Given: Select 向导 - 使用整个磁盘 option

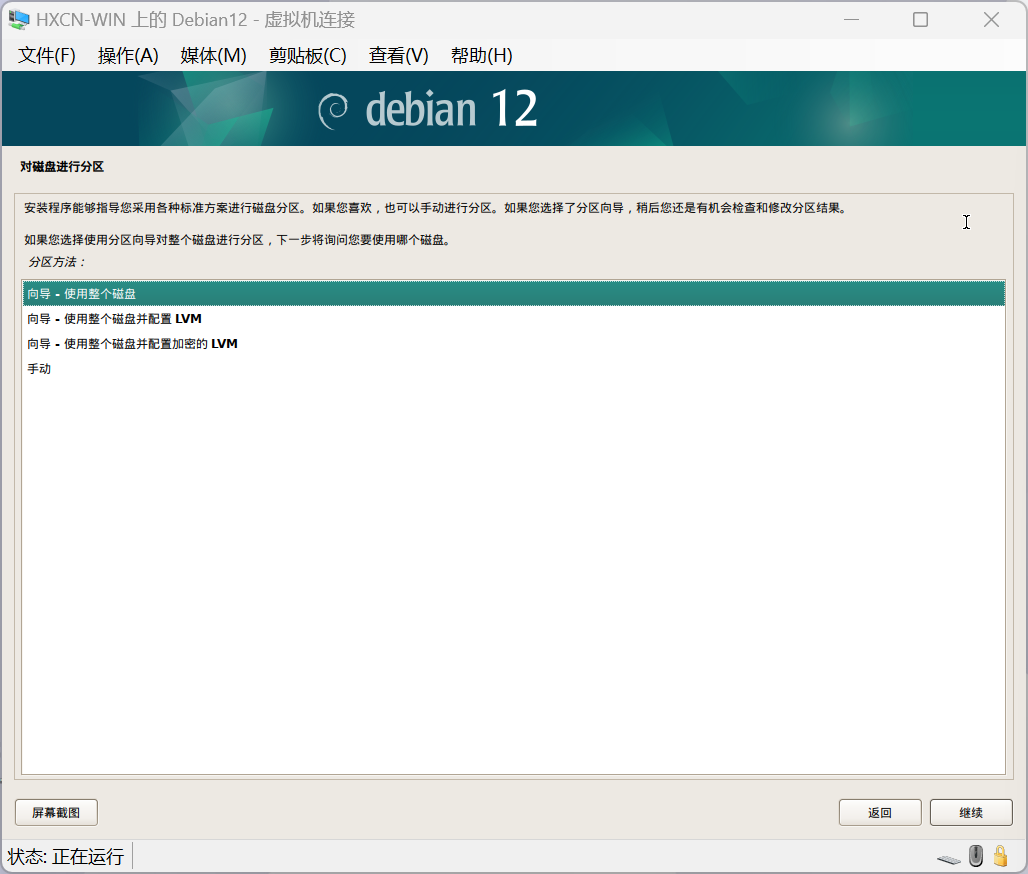Looking at the screenshot, I should click(x=513, y=294).
